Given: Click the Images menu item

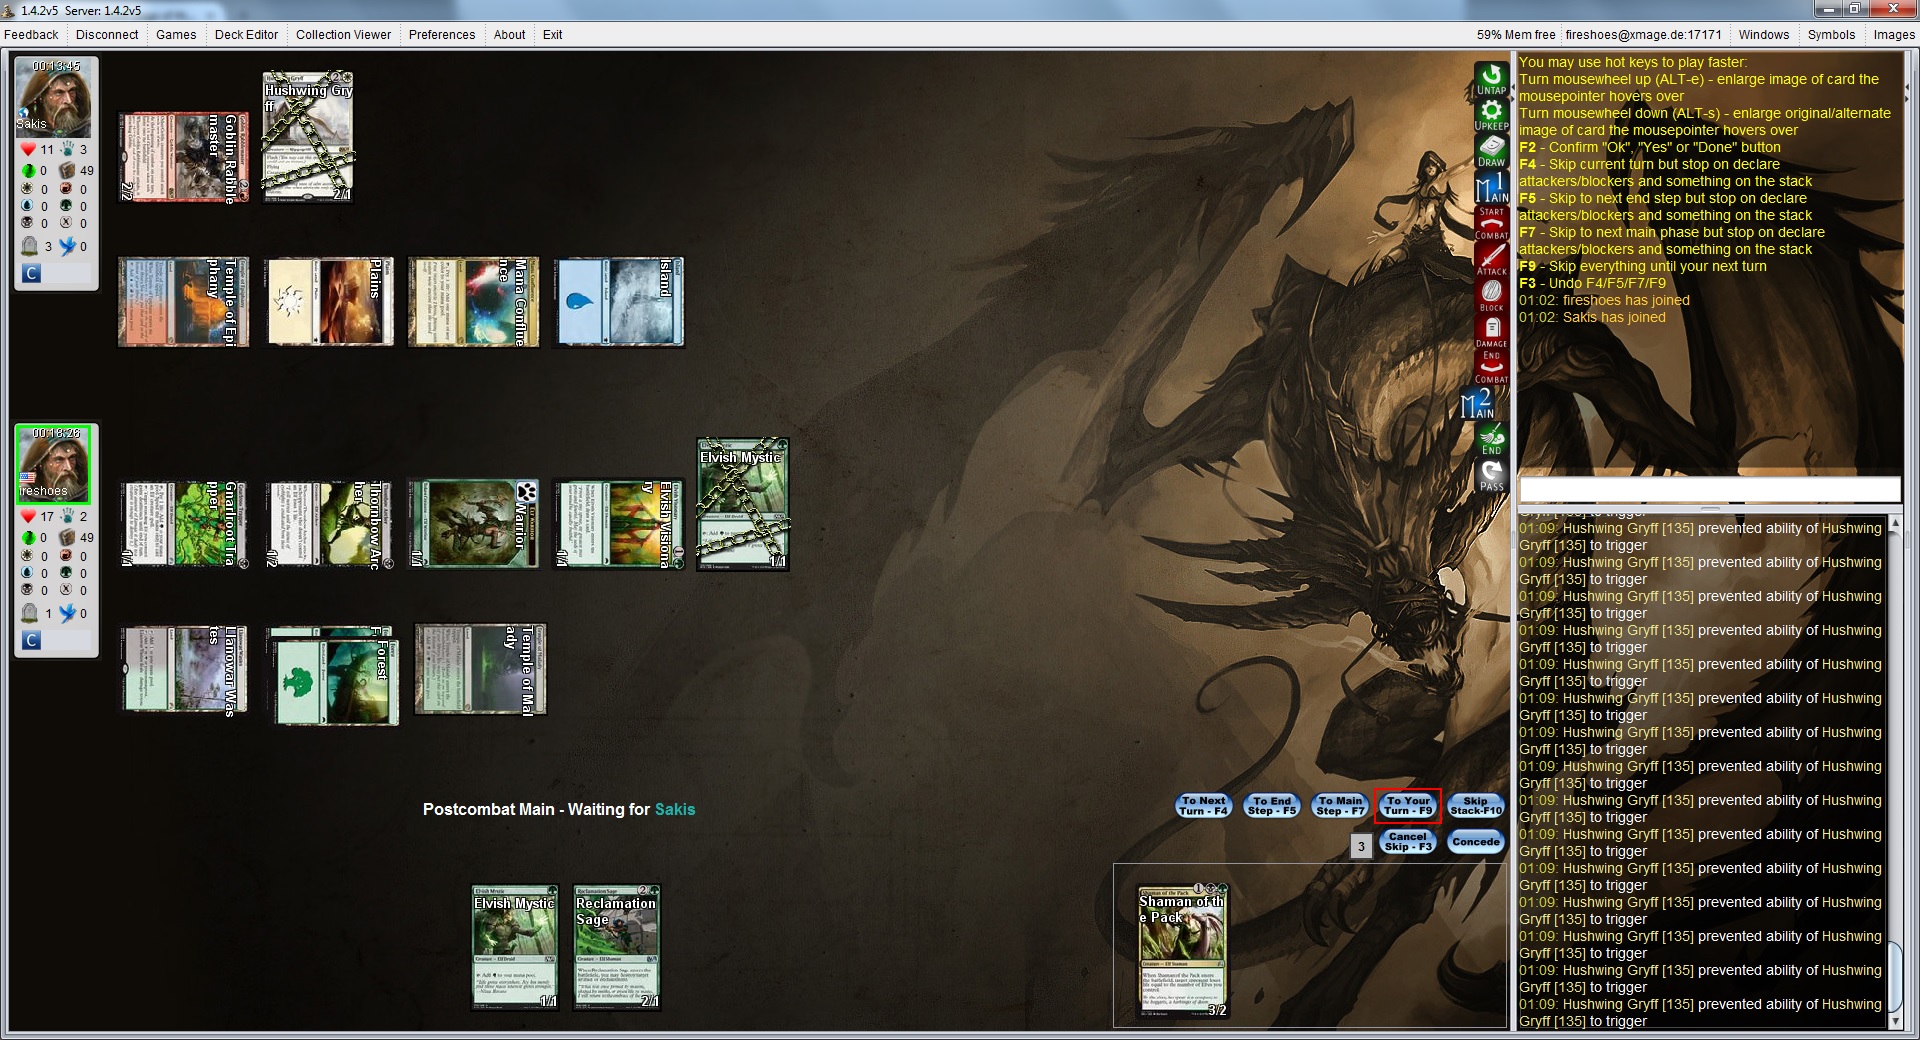Looking at the screenshot, I should point(1894,34).
